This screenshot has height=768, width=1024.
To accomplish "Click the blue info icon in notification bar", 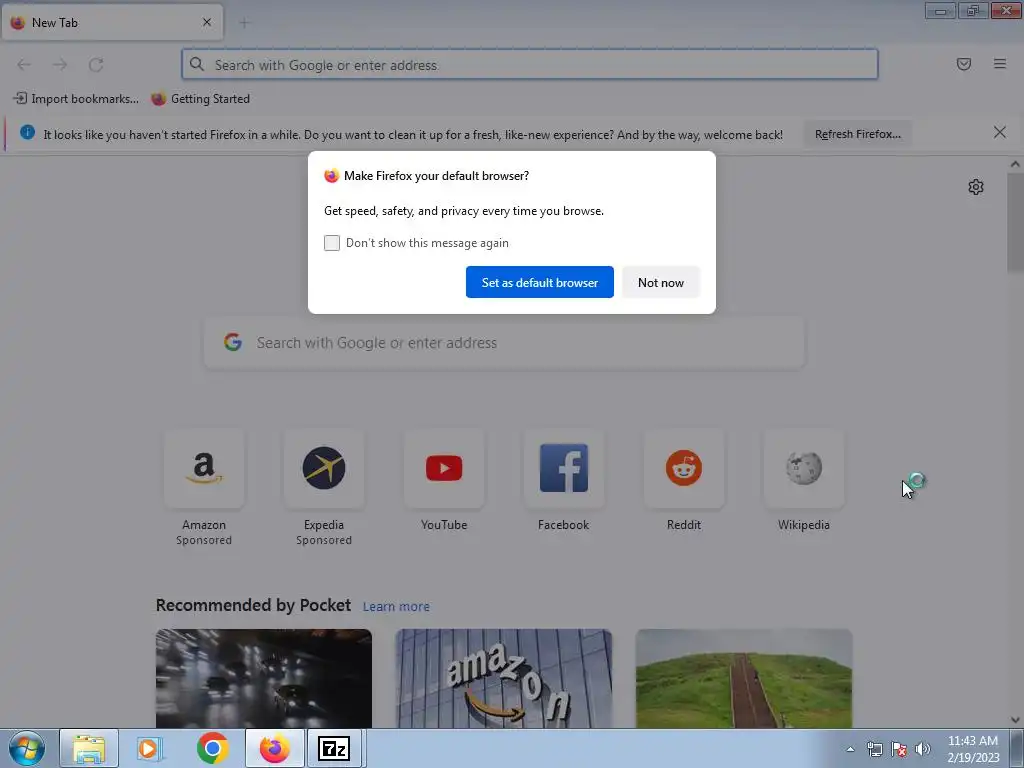I will coord(27,133).
